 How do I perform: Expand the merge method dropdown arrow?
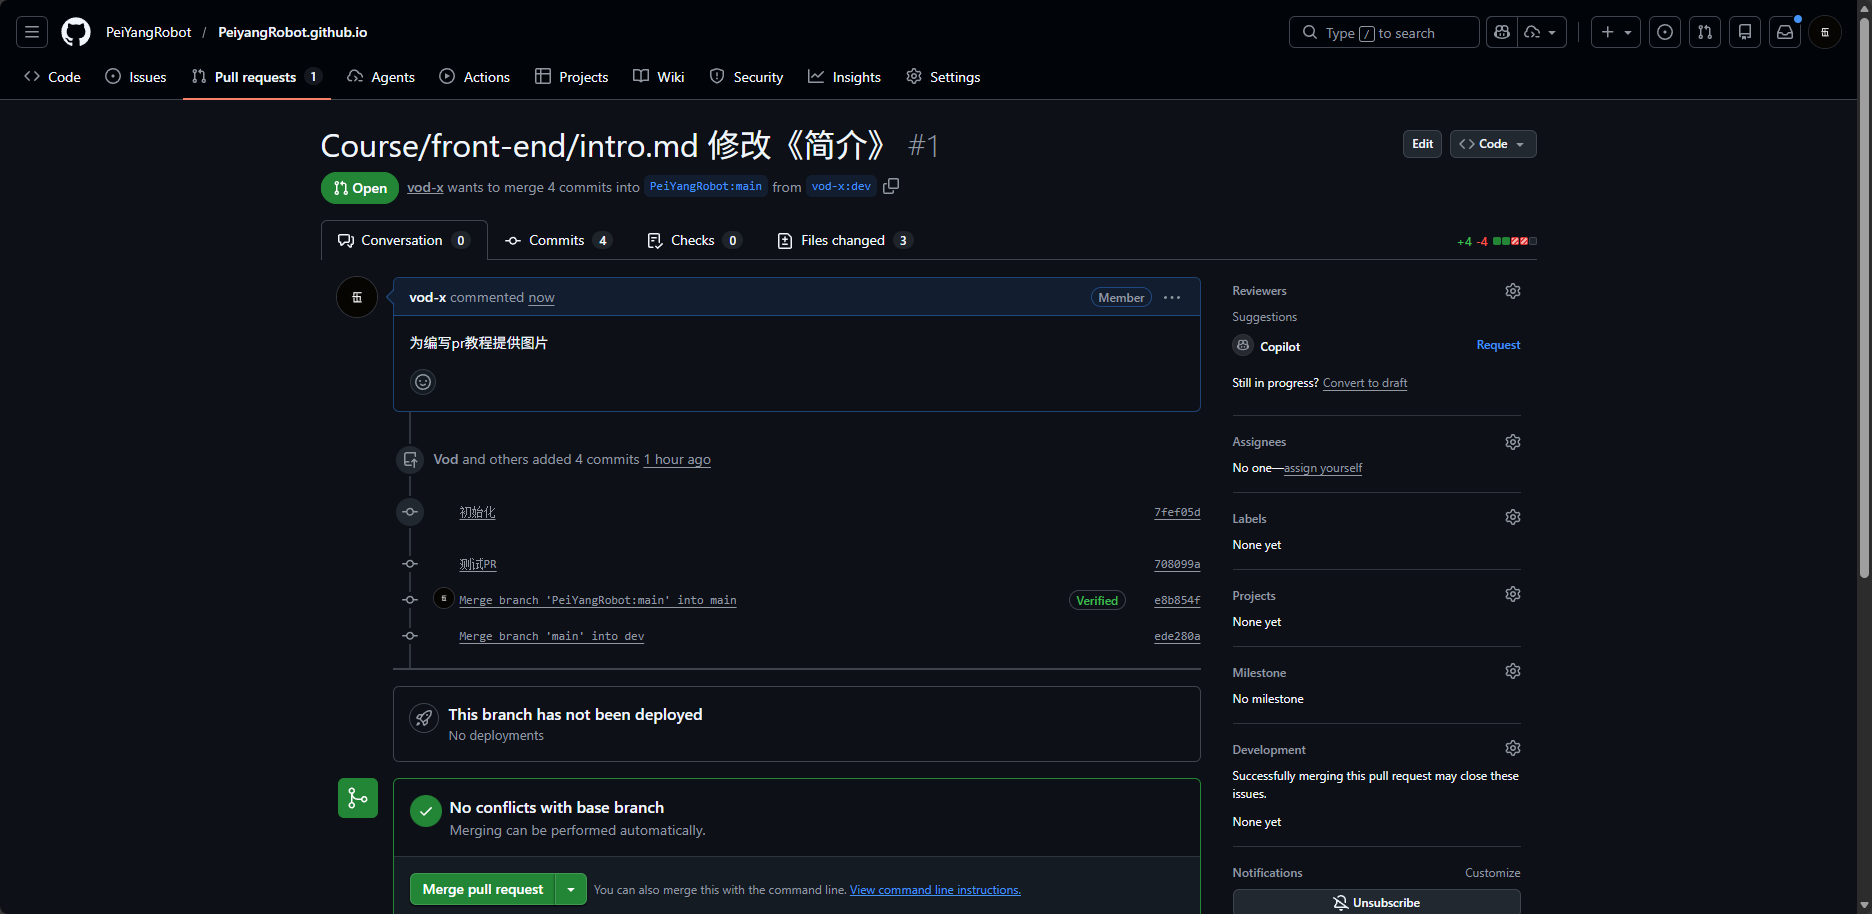[x=571, y=889]
